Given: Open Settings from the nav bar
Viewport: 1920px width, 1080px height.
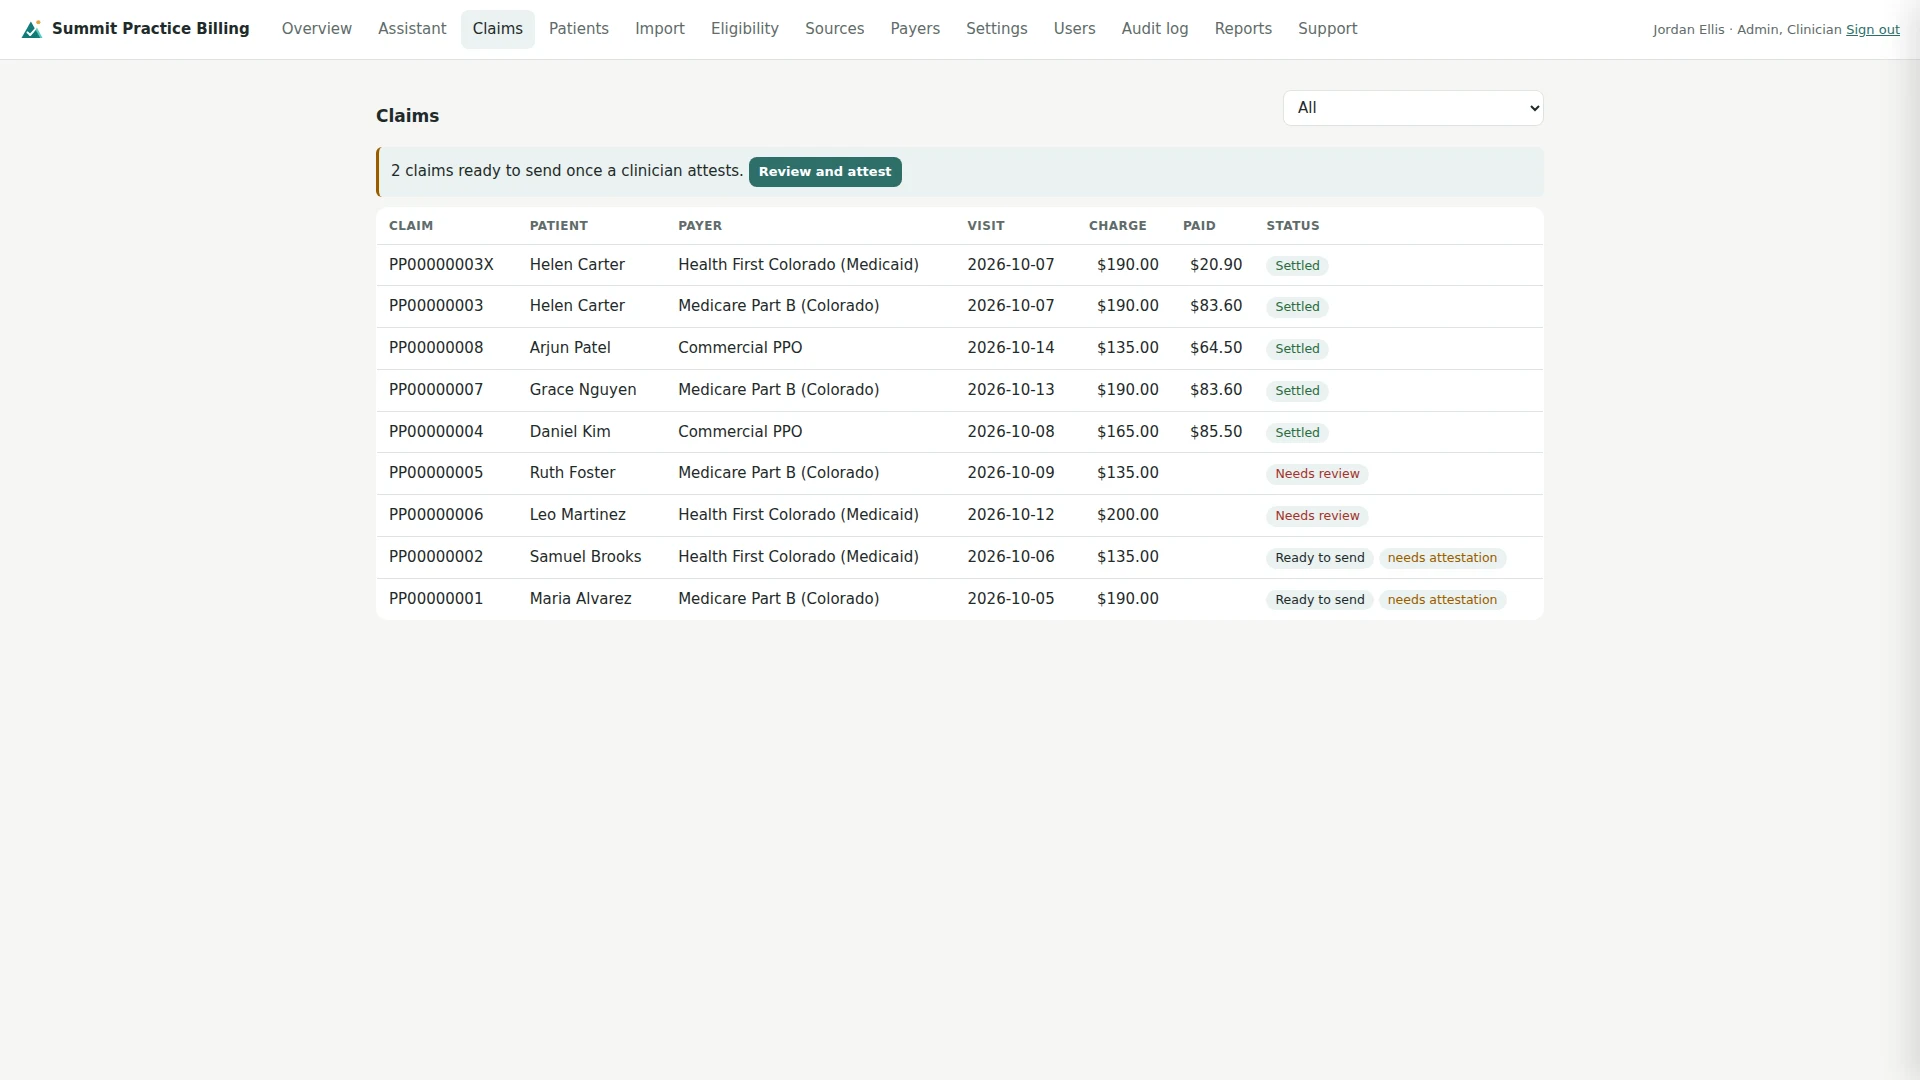Looking at the screenshot, I should [997, 29].
